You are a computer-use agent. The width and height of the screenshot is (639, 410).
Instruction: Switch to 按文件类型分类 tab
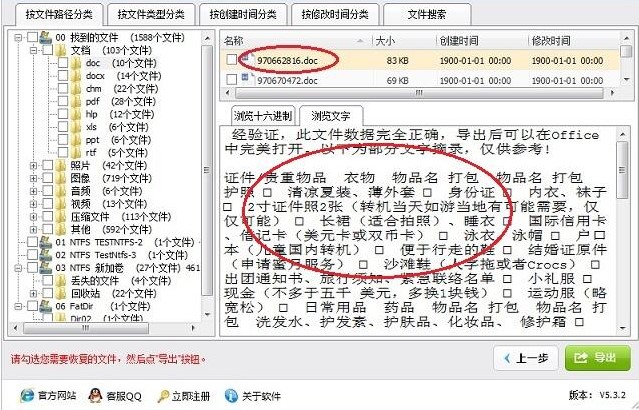click(x=151, y=15)
